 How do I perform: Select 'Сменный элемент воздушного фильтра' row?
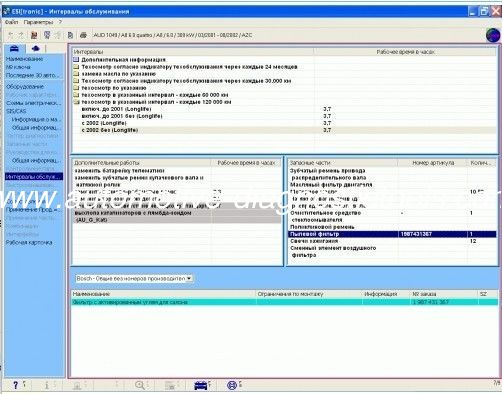392,252
